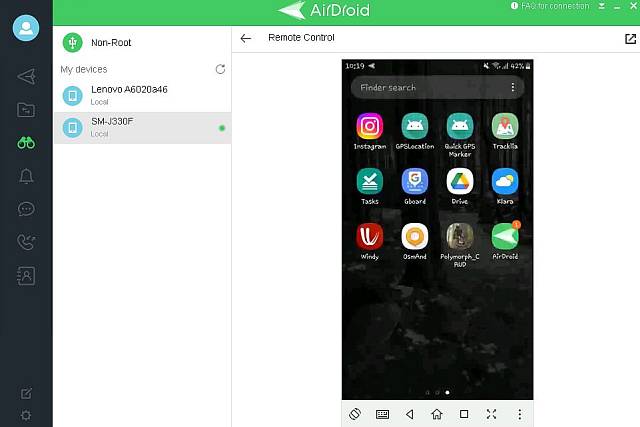Viewport: 640px width, 427px height.
Task: Launch OsmAnd app
Action: (415, 236)
